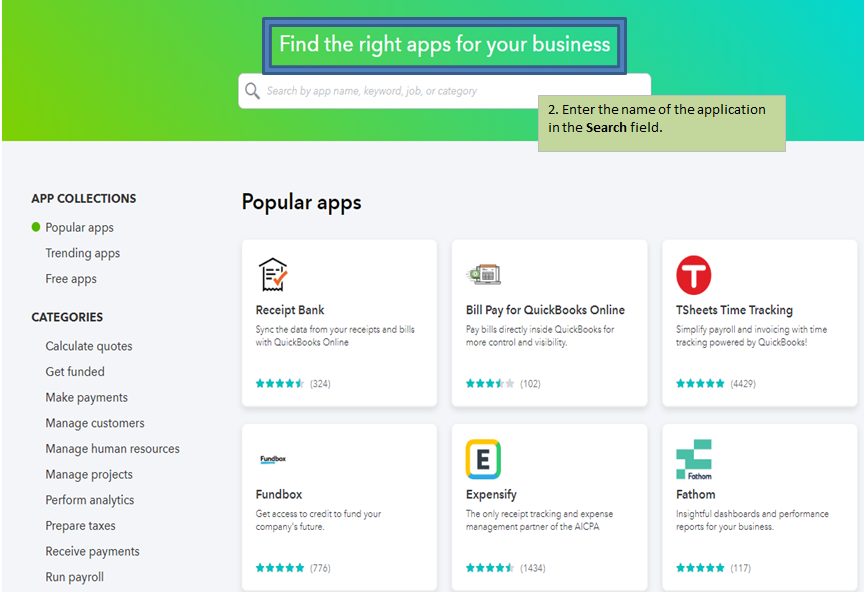Screen dimensions: 864x592
Task: Click the Fundbox logo icon
Action: click(x=273, y=459)
